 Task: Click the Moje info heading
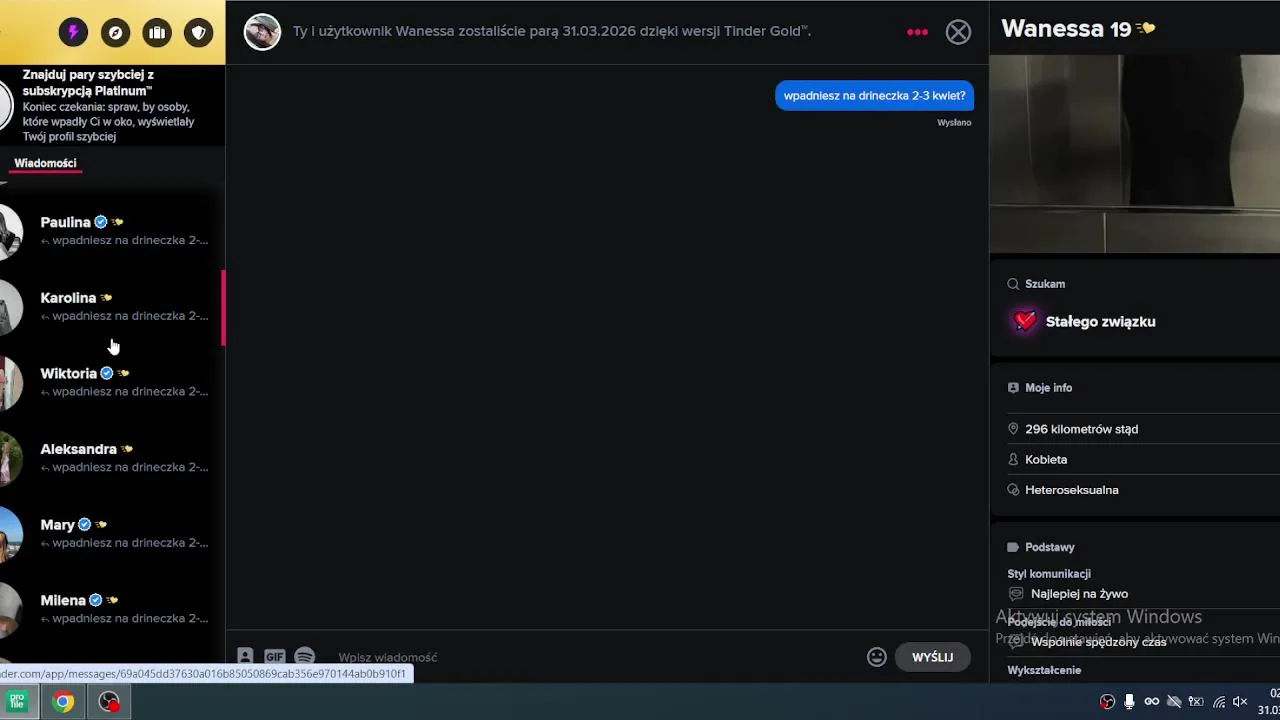click(1048, 388)
